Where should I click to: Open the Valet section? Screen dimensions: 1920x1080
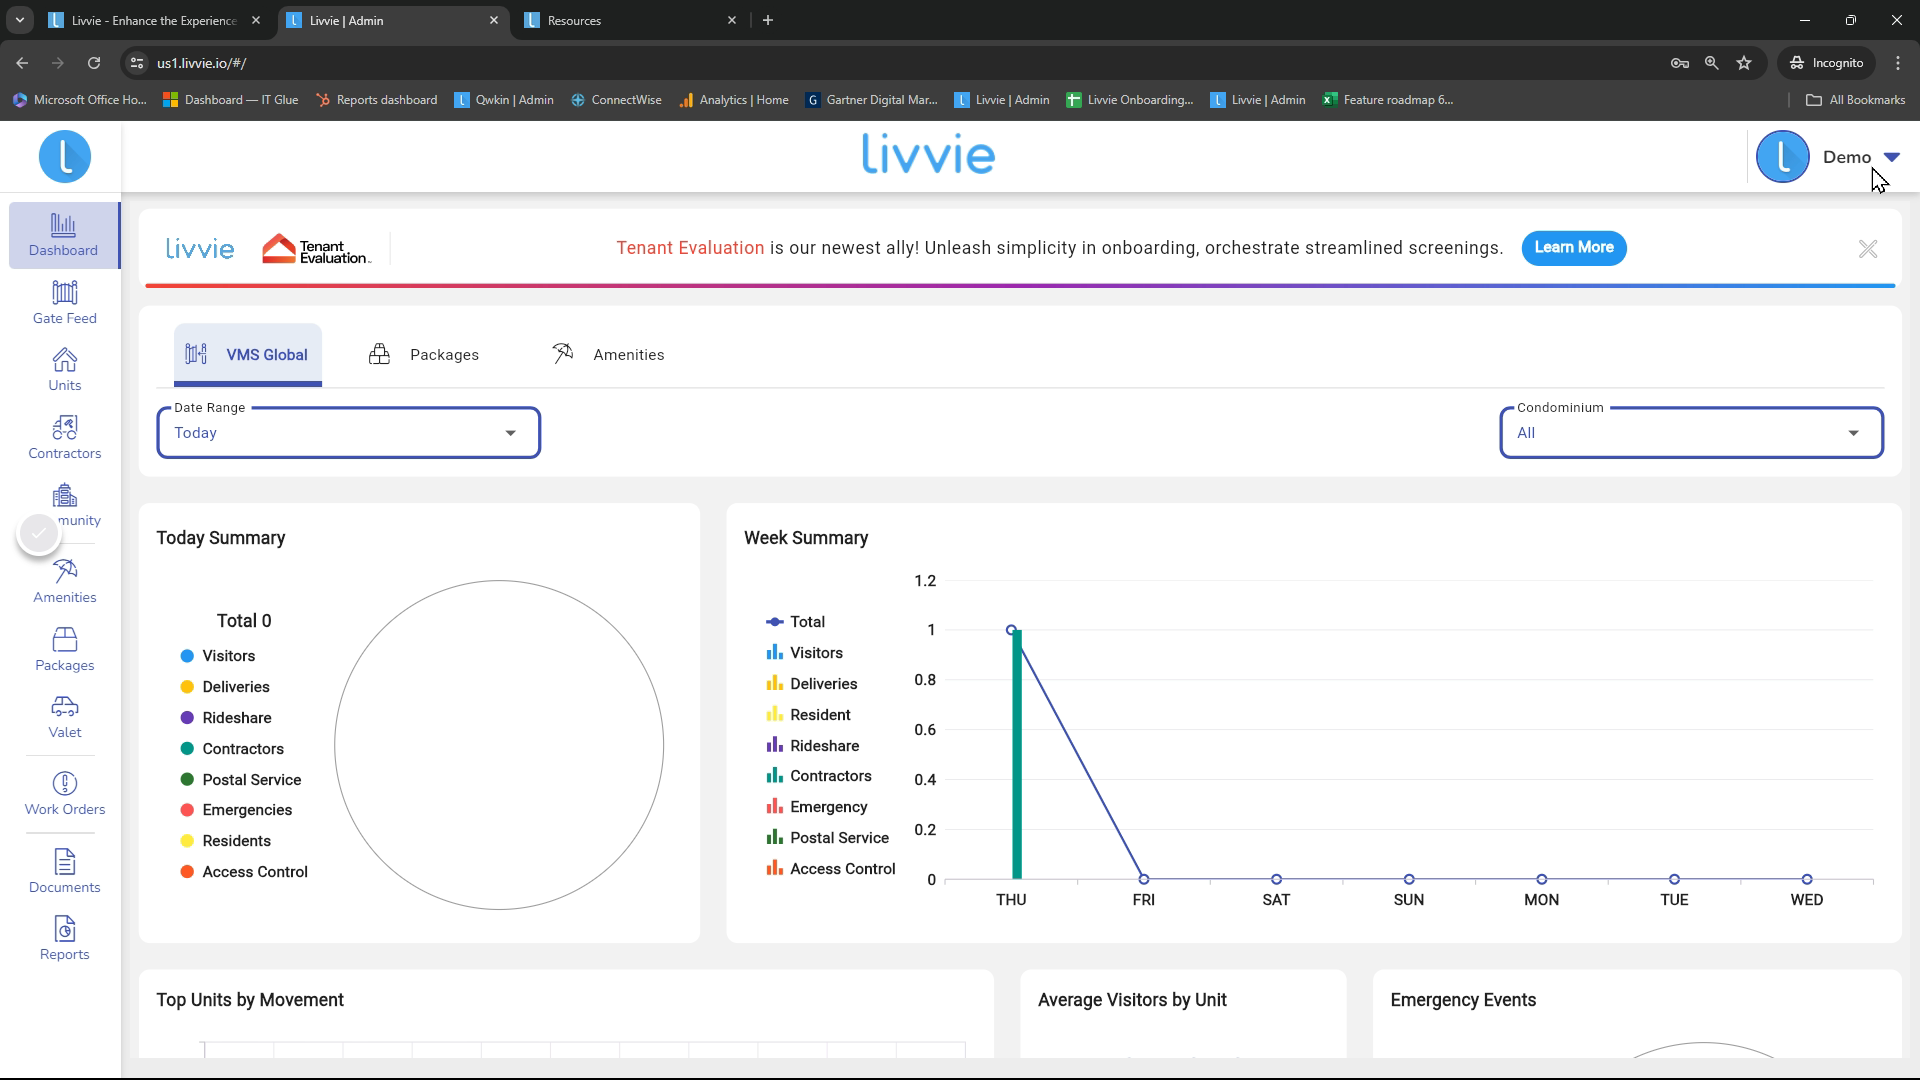[x=64, y=717]
